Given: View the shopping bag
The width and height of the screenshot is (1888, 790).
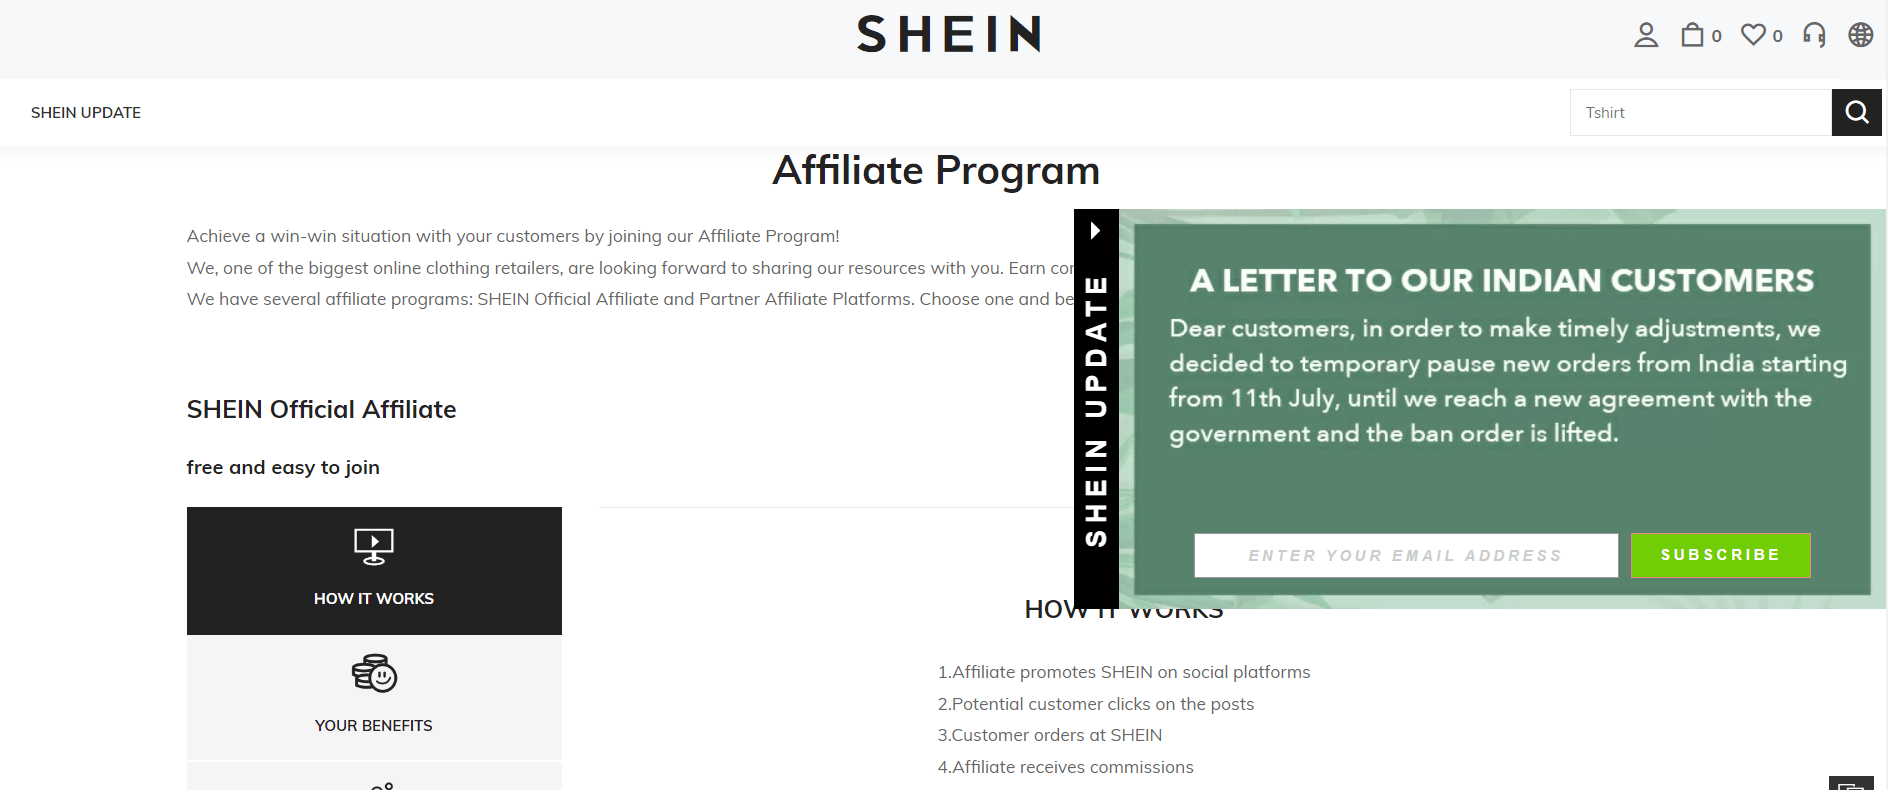Looking at the screenshot, I should point(1692,35).
